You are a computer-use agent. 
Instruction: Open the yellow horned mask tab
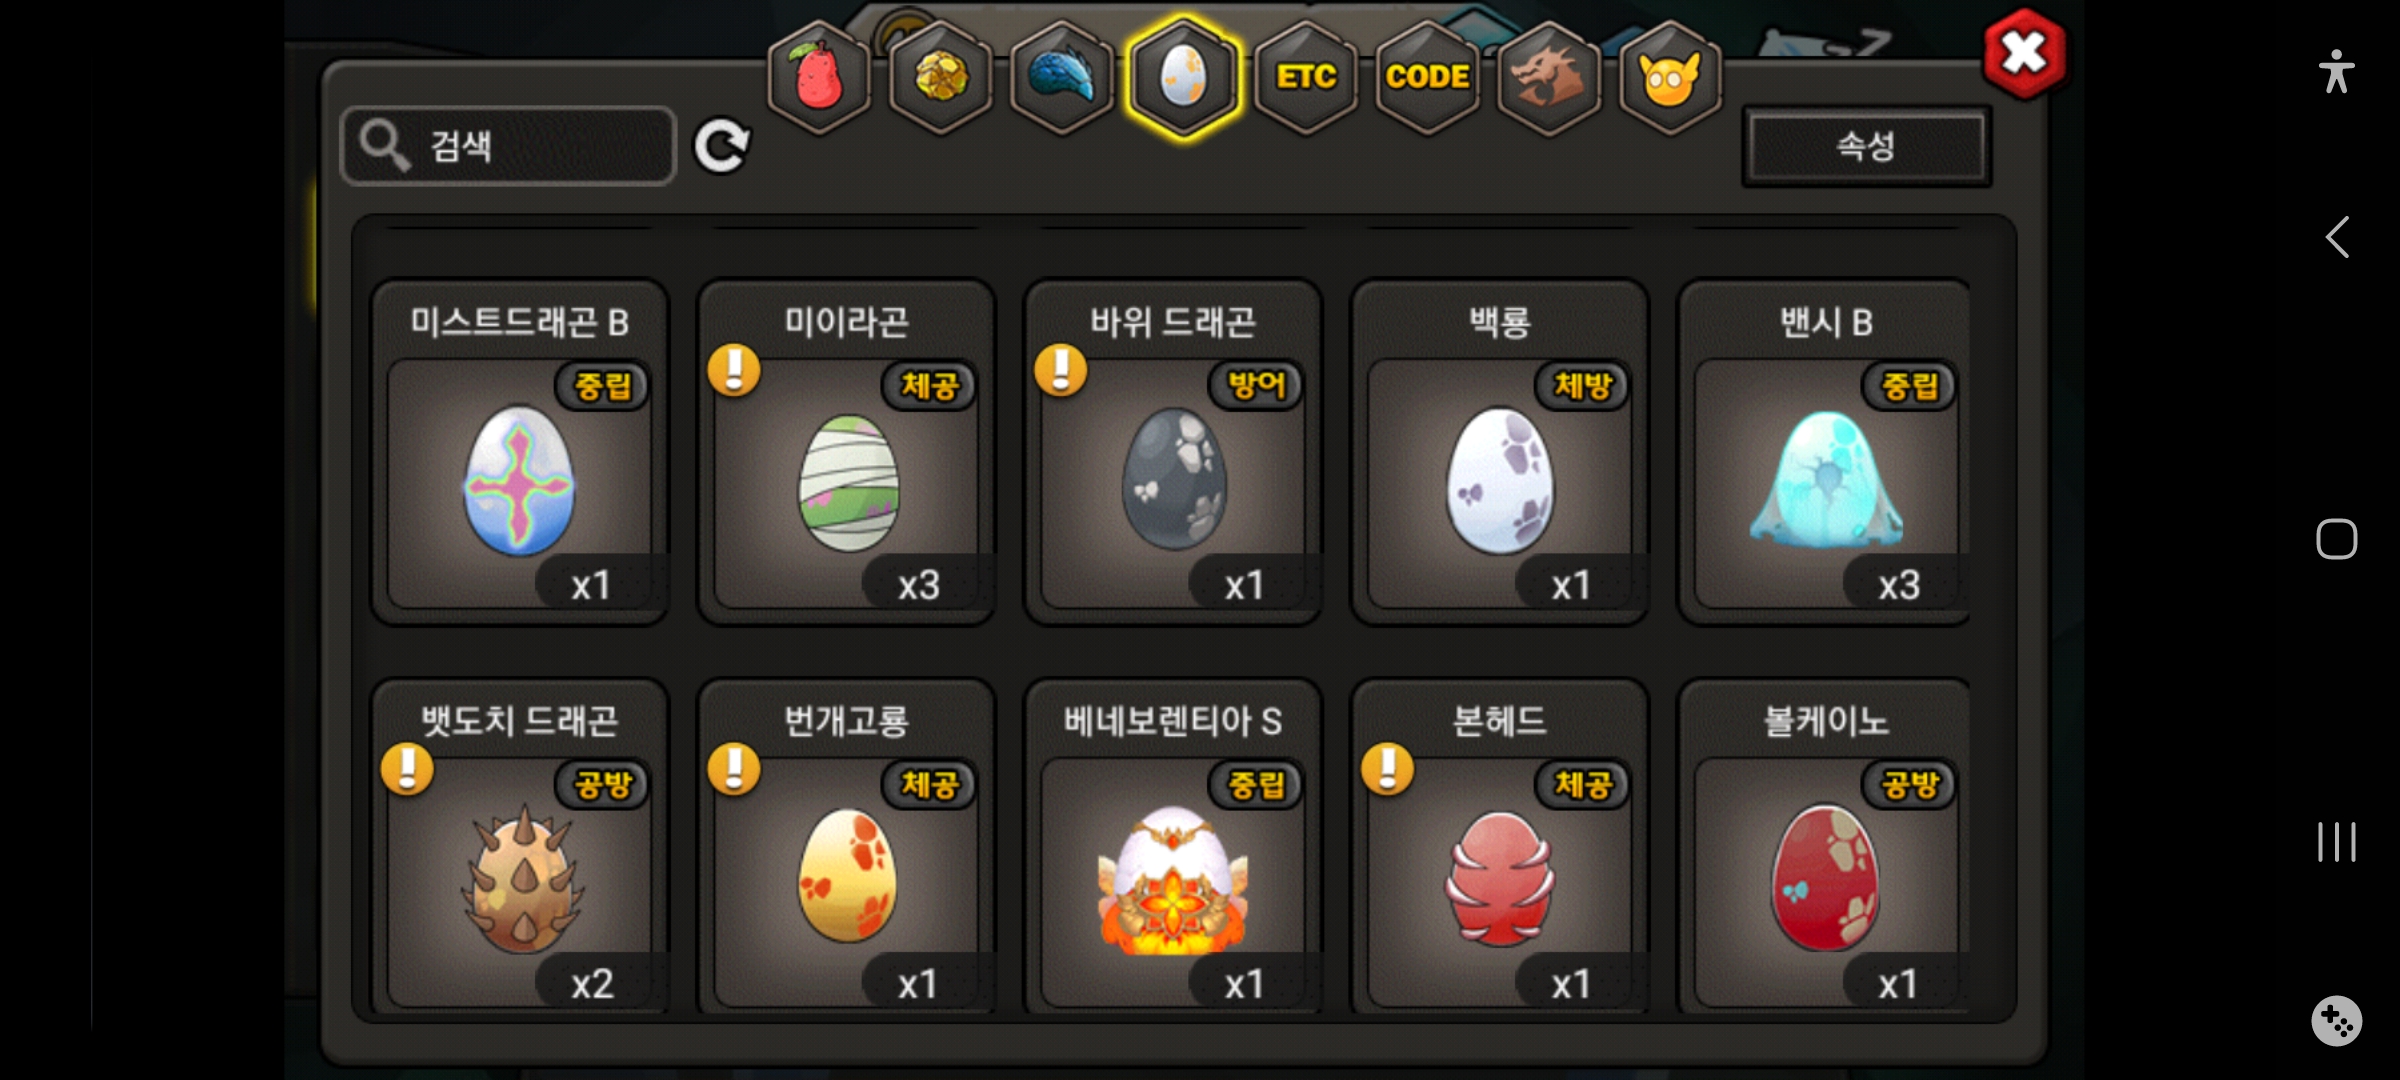click(x=1670, y=77)
